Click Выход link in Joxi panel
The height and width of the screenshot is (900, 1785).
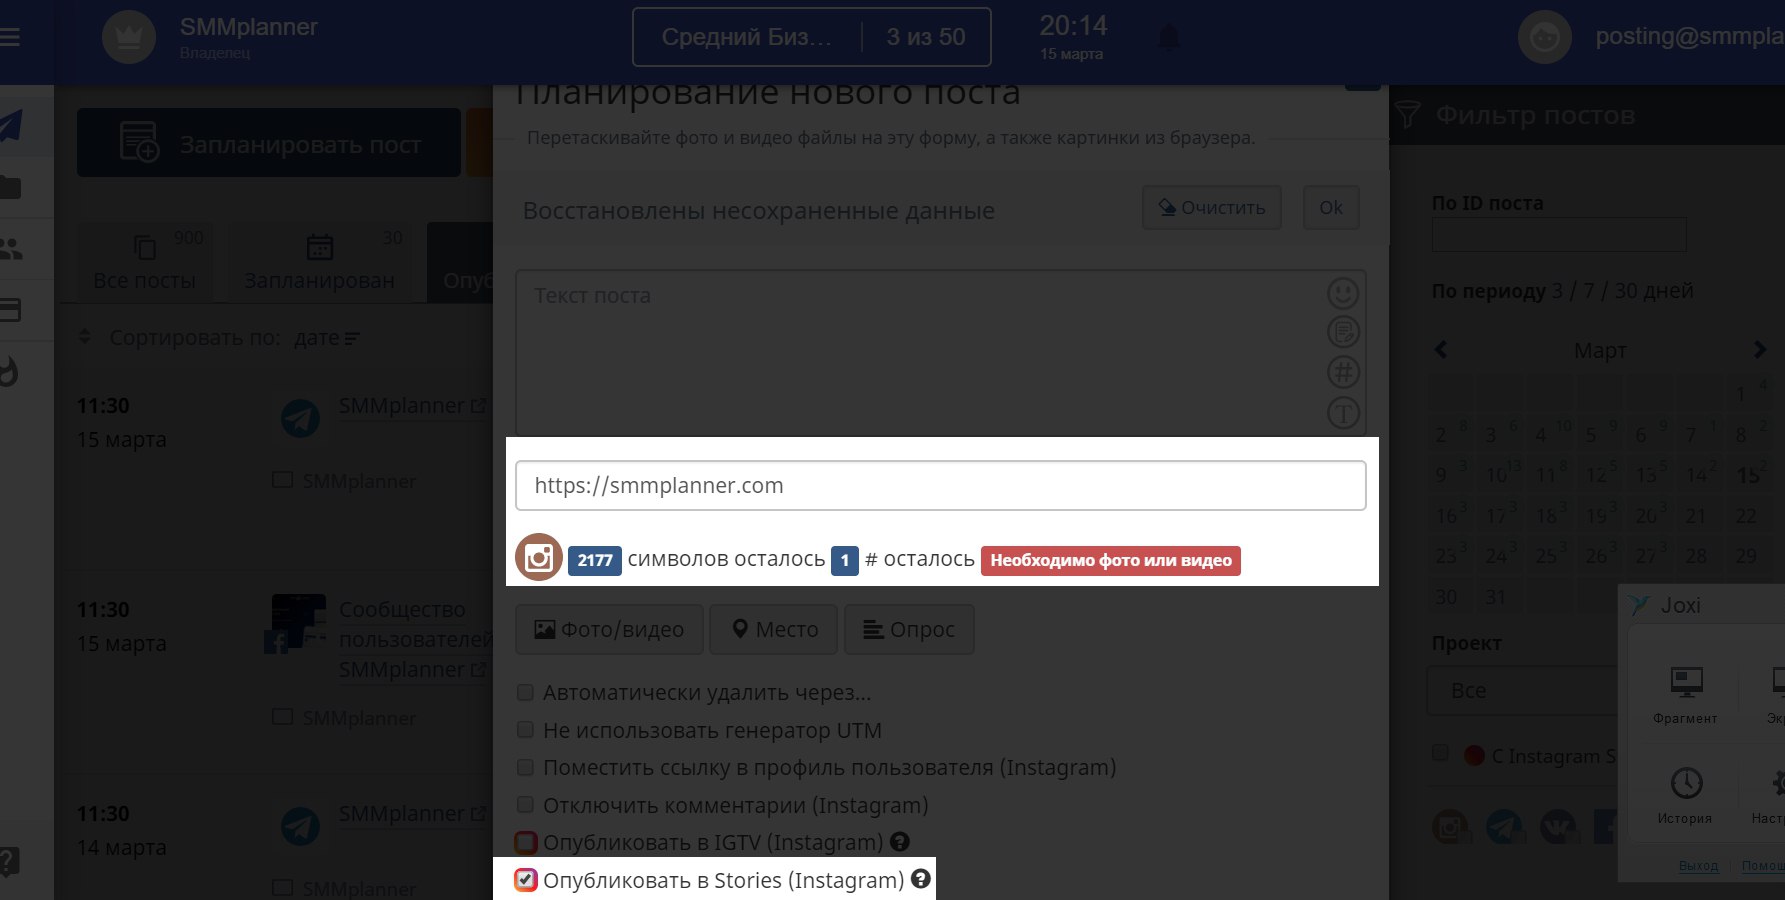click(x=1698, y=866)
